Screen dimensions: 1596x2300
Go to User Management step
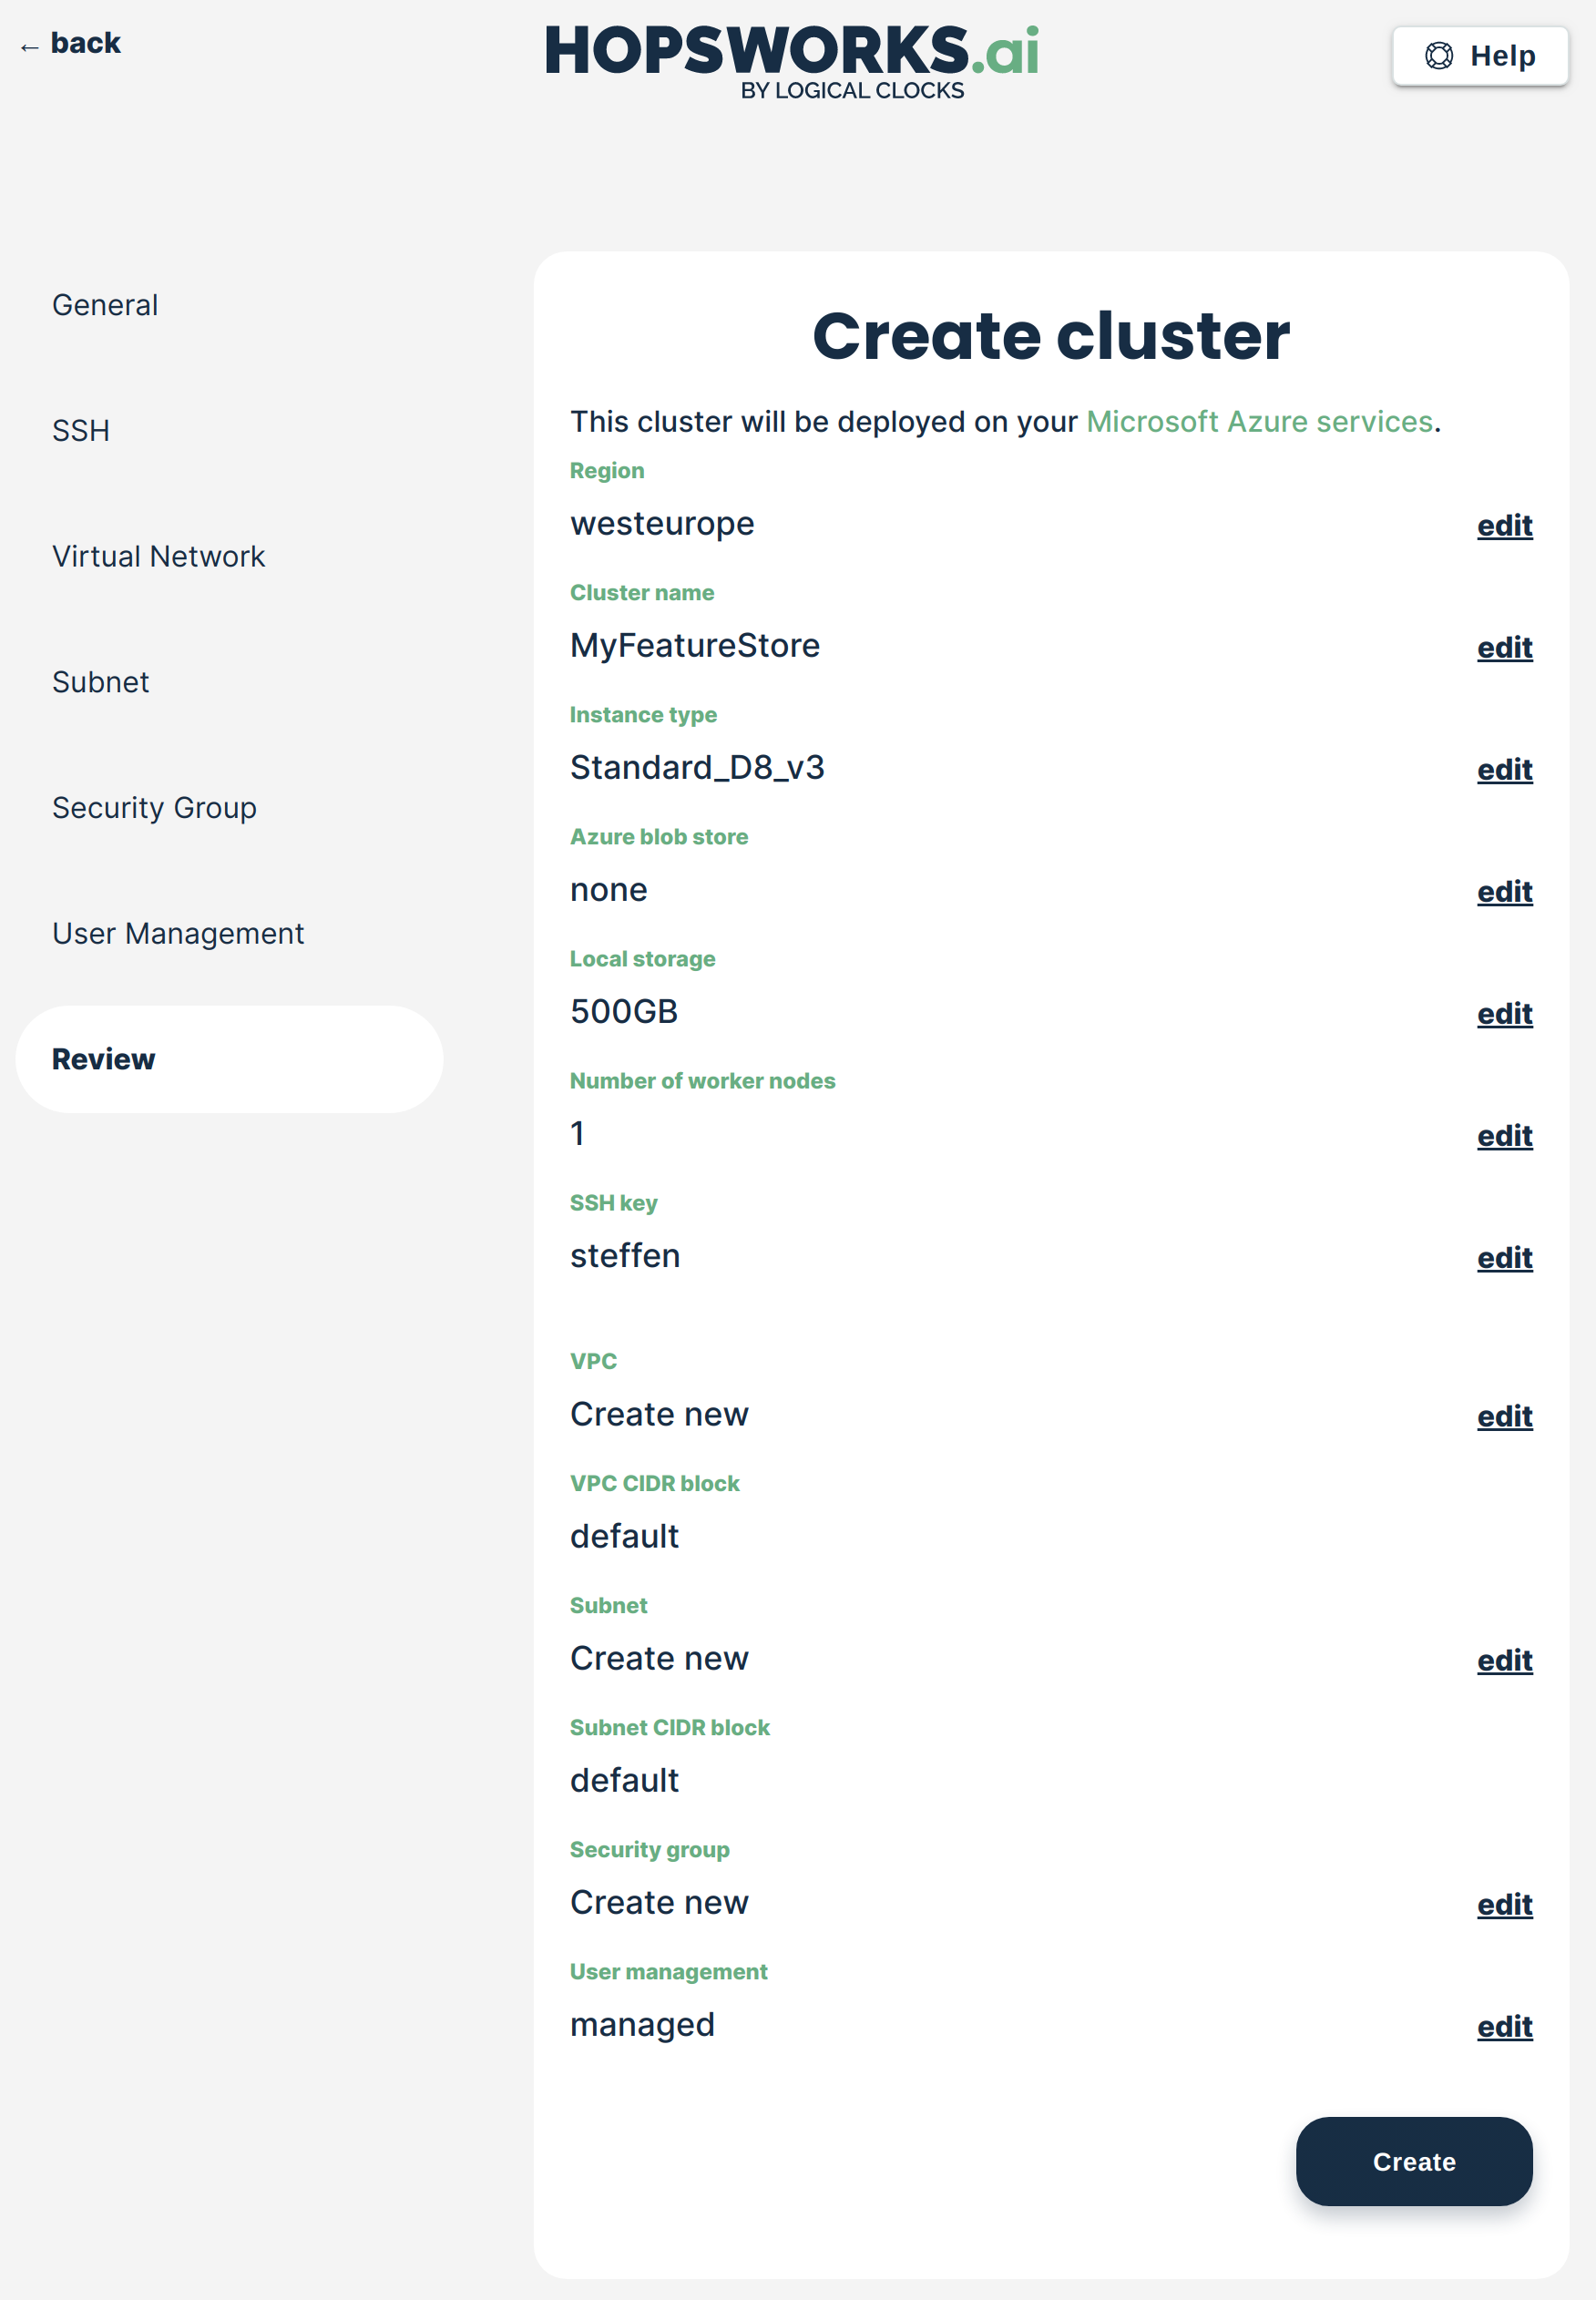(178, 933)
